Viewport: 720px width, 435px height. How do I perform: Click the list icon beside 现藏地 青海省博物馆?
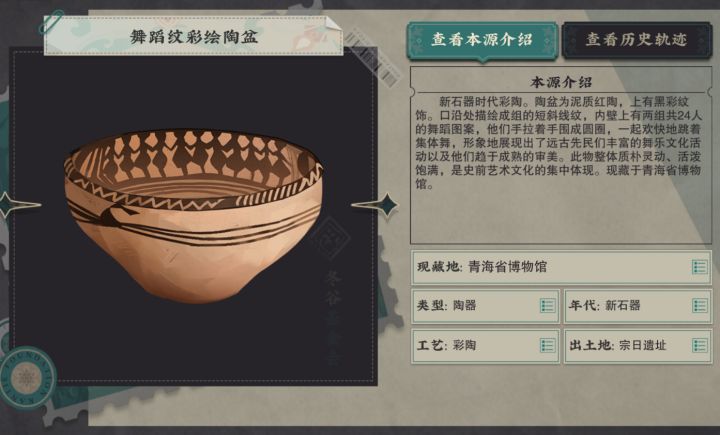coord(699,267)
